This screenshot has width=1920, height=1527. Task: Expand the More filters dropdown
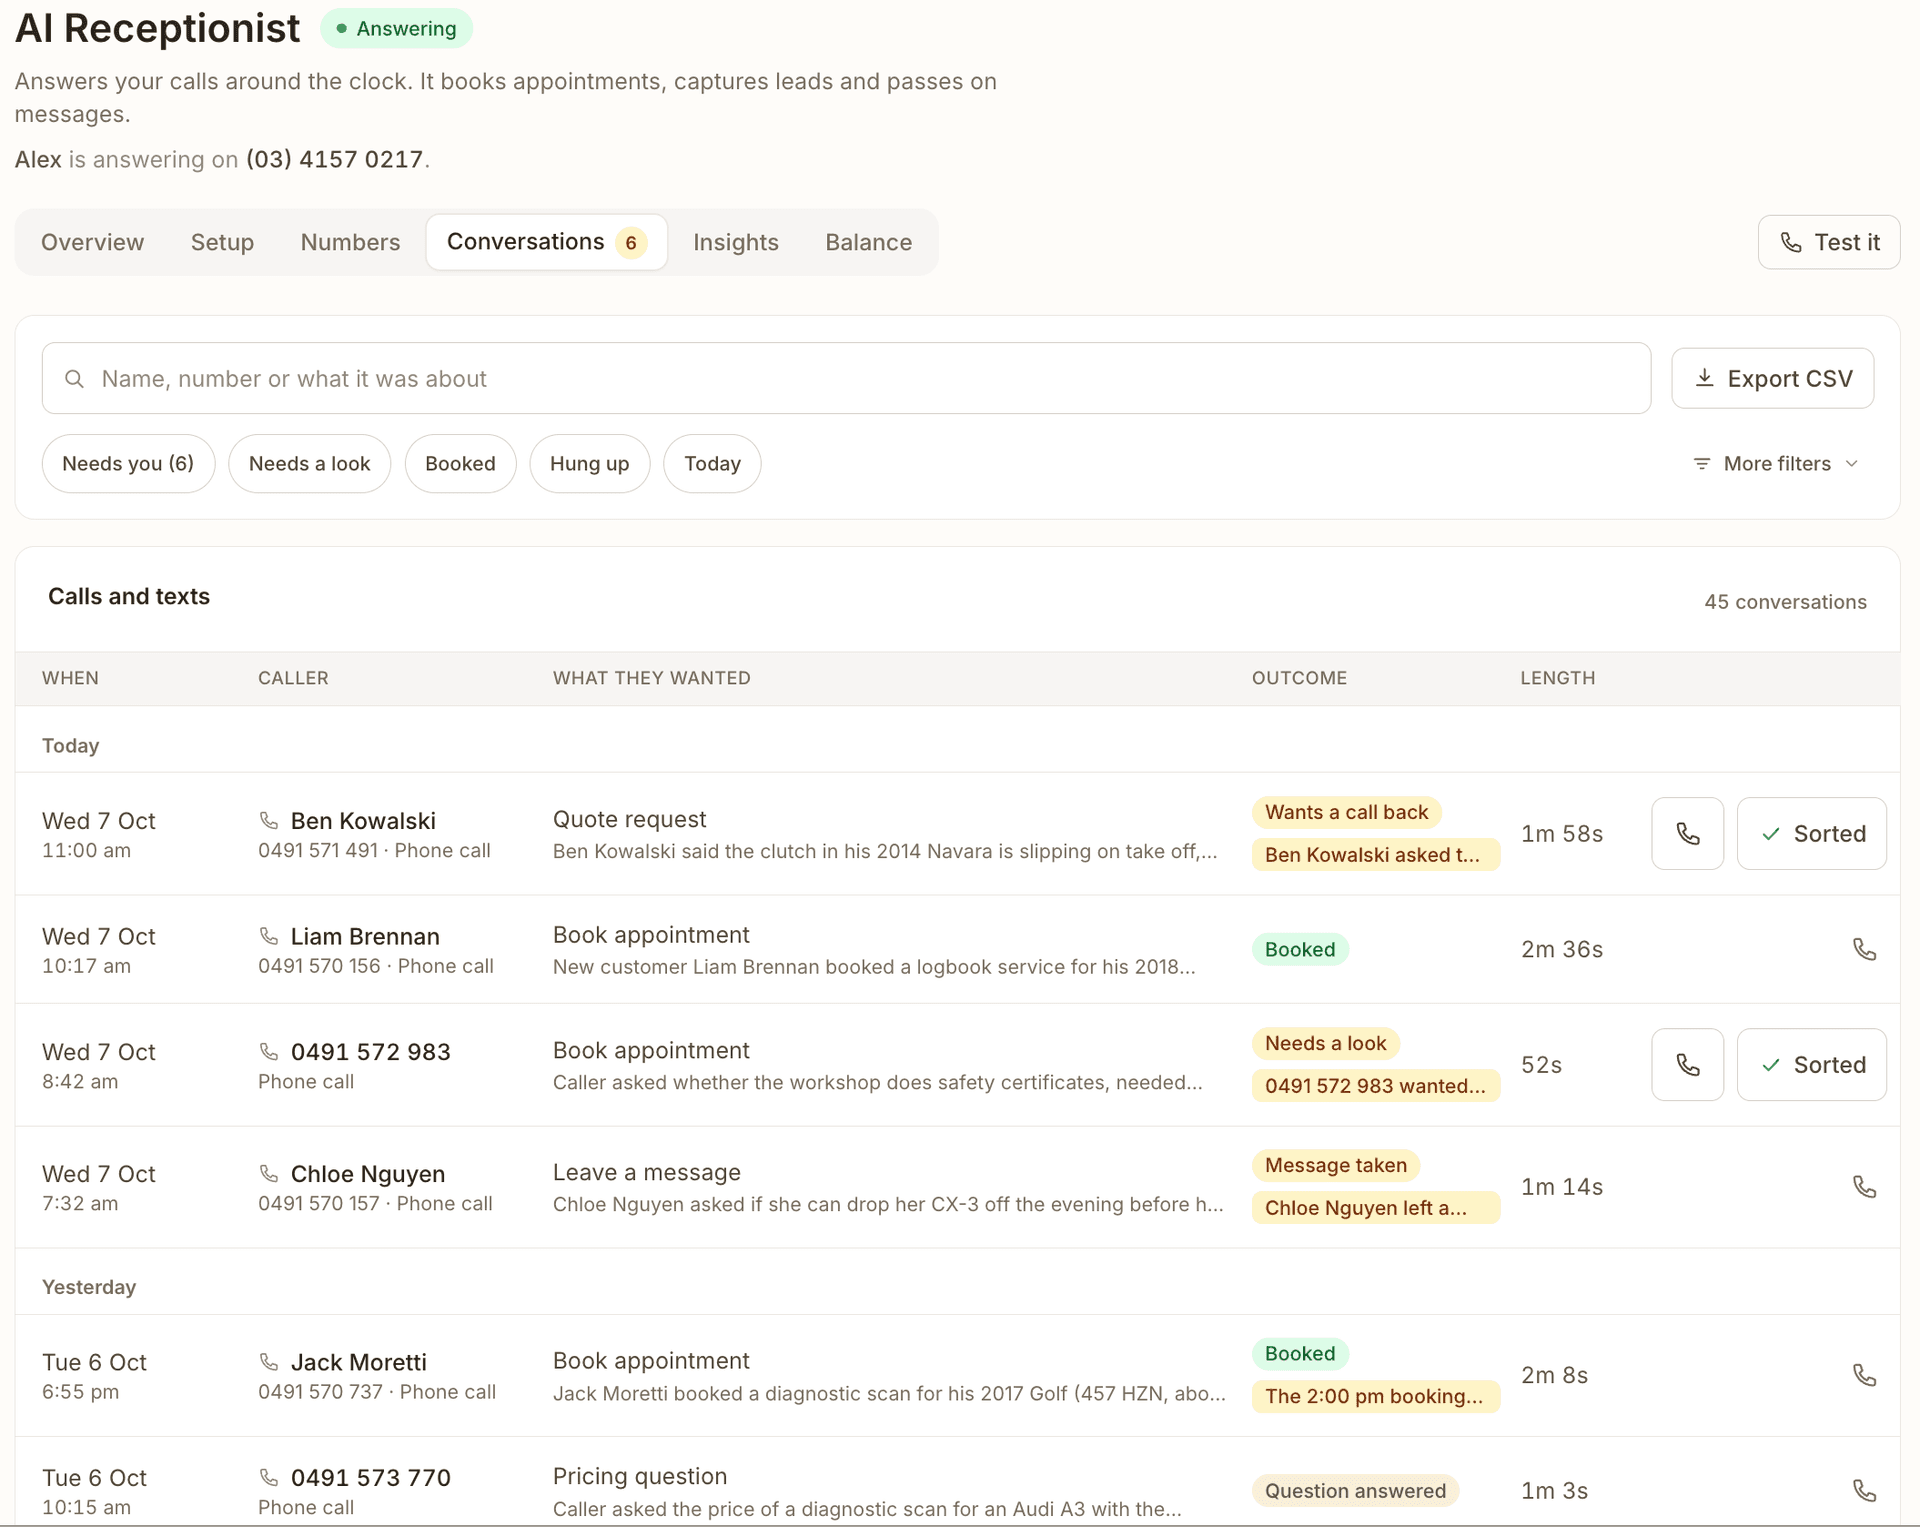coord(1775,464)
